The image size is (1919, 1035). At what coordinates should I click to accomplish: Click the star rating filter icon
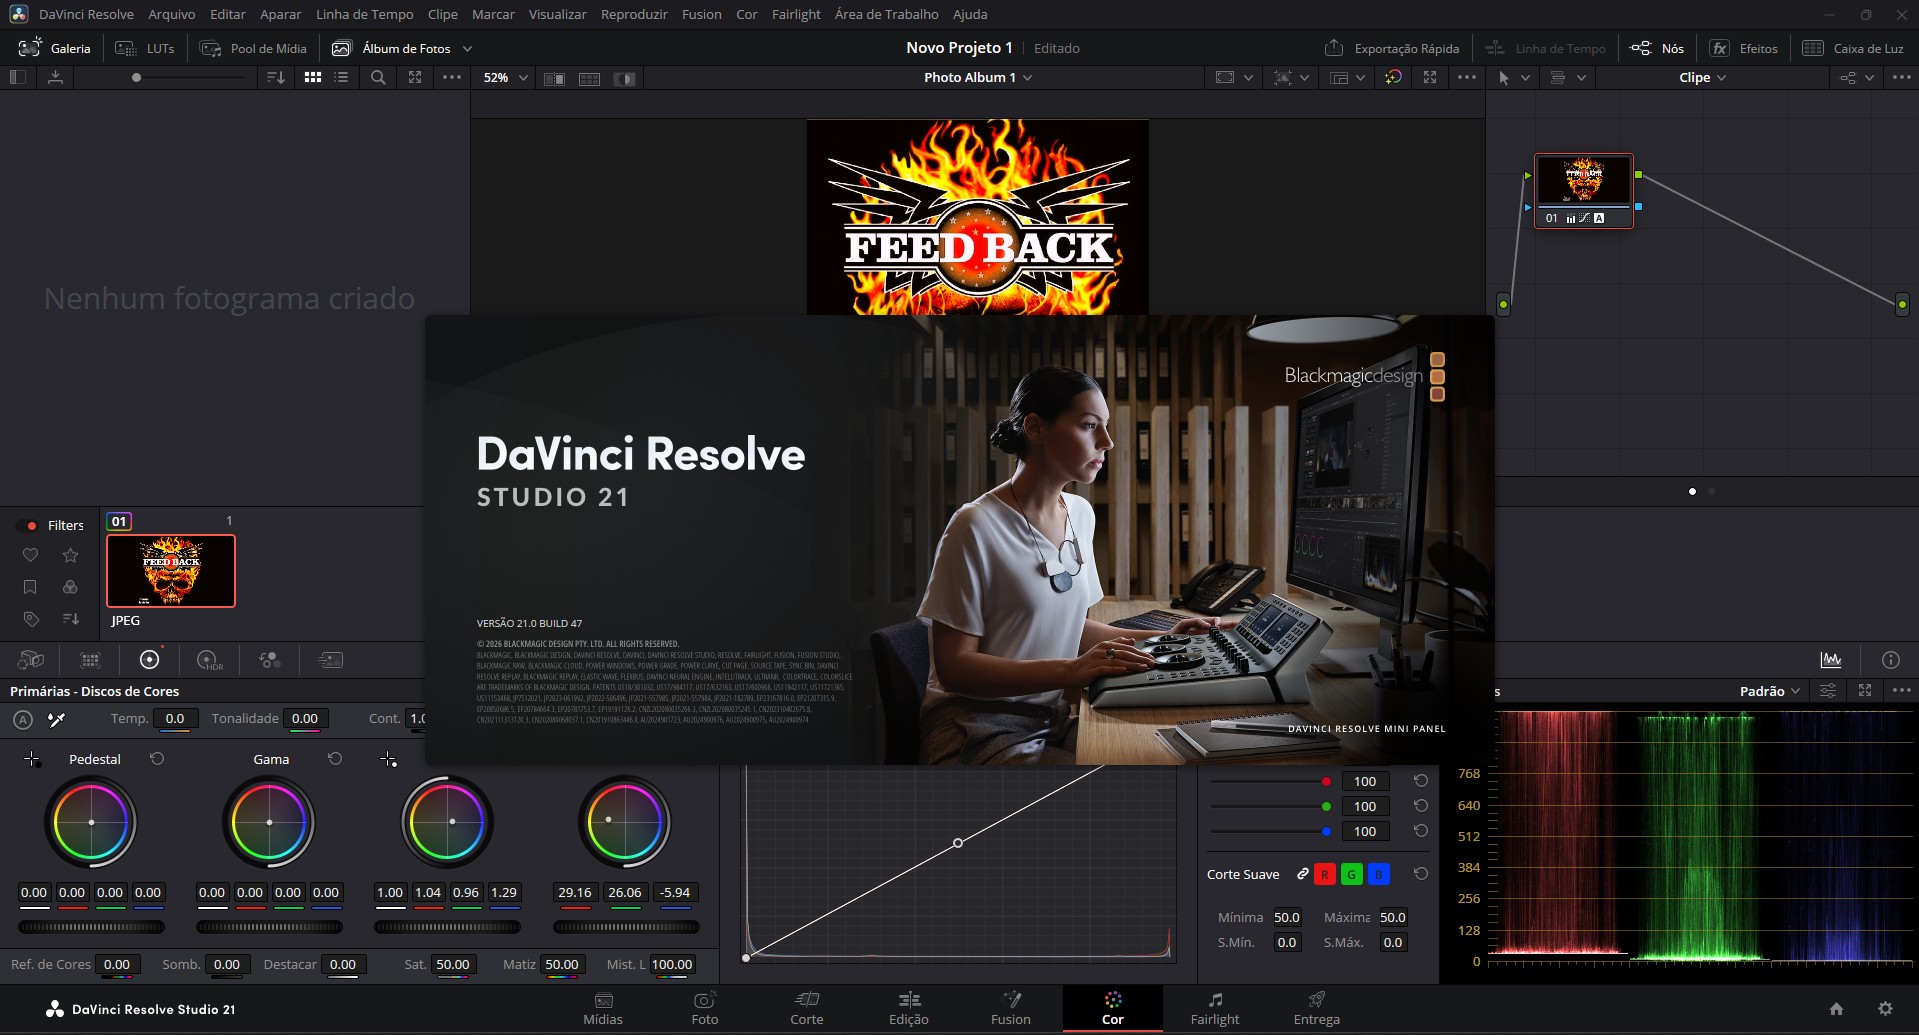(x=70, y=555)
